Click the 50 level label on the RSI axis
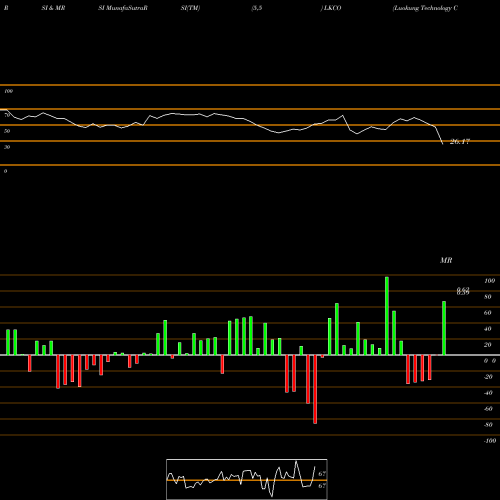This screenshot has height=500, width=500. pyautogui.click(x=7, y=131)
